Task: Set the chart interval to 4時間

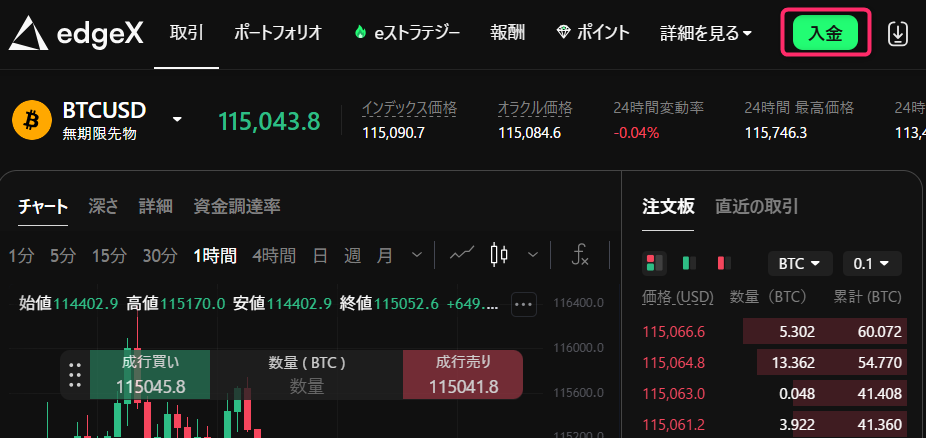Action: point(274,256)
